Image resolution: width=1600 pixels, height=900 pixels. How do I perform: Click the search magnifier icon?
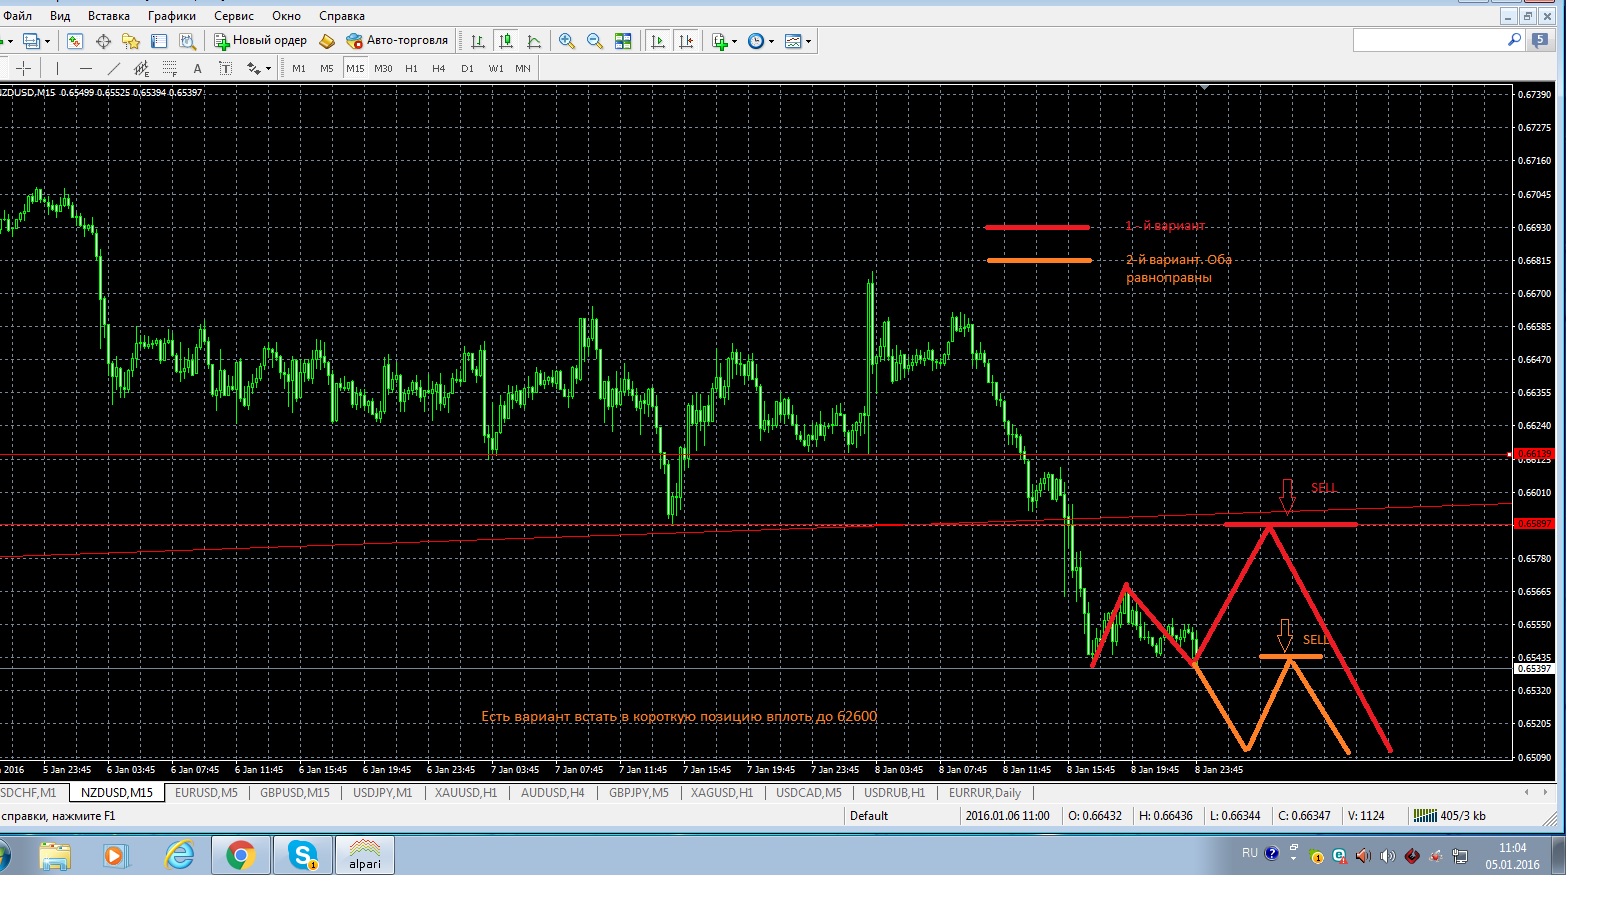[1514, 40]
